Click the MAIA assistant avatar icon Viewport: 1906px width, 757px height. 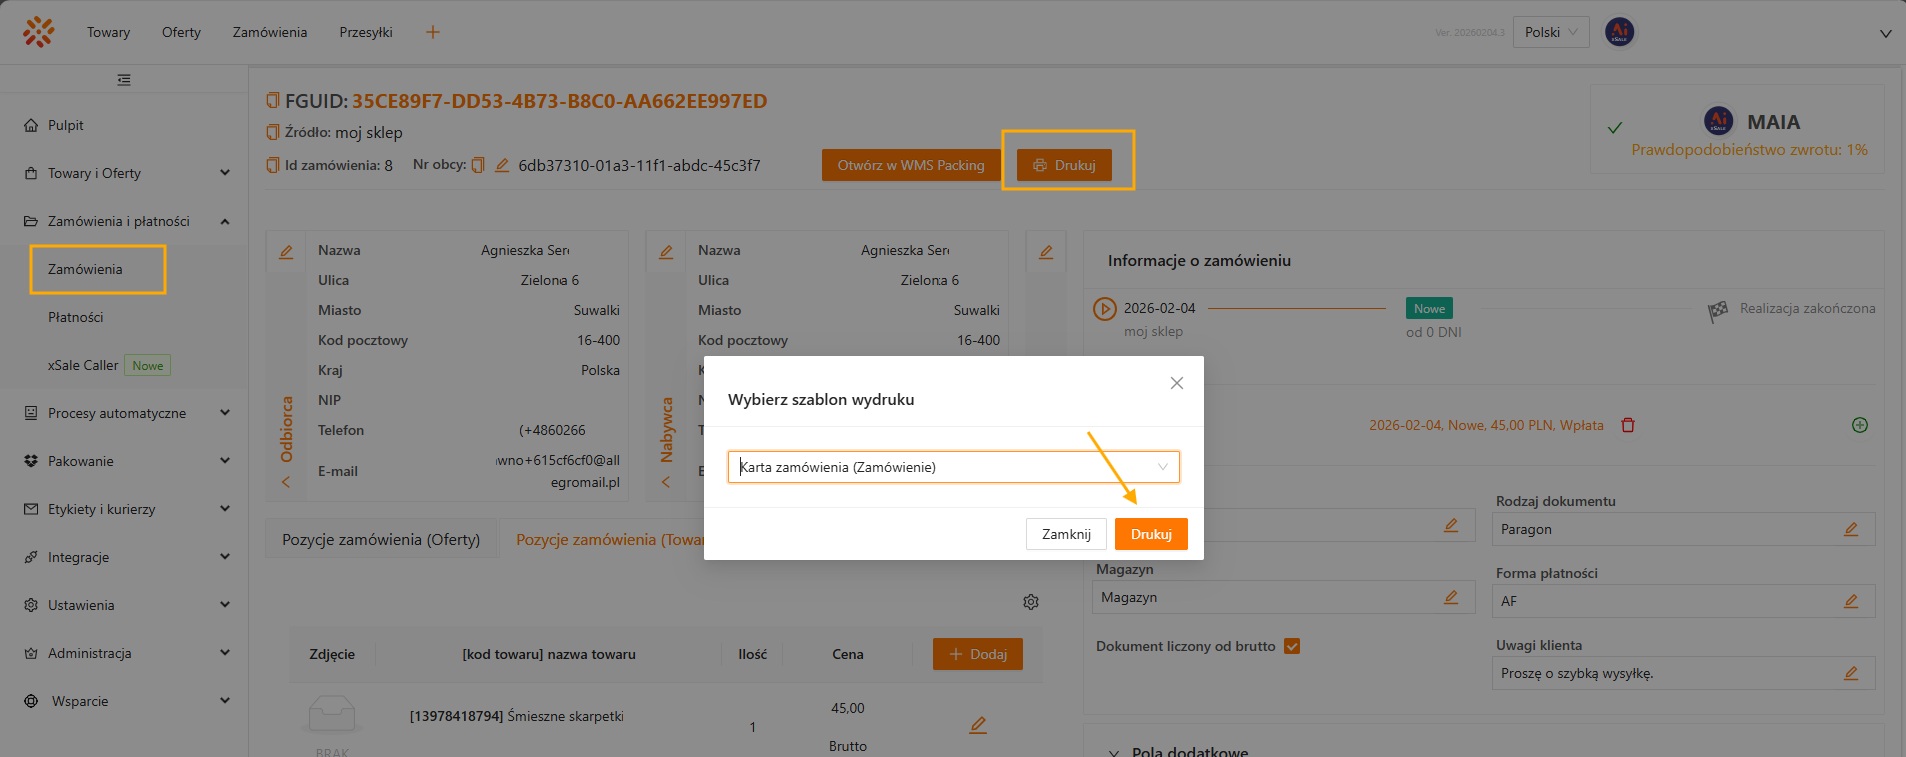coord(1718,122)
